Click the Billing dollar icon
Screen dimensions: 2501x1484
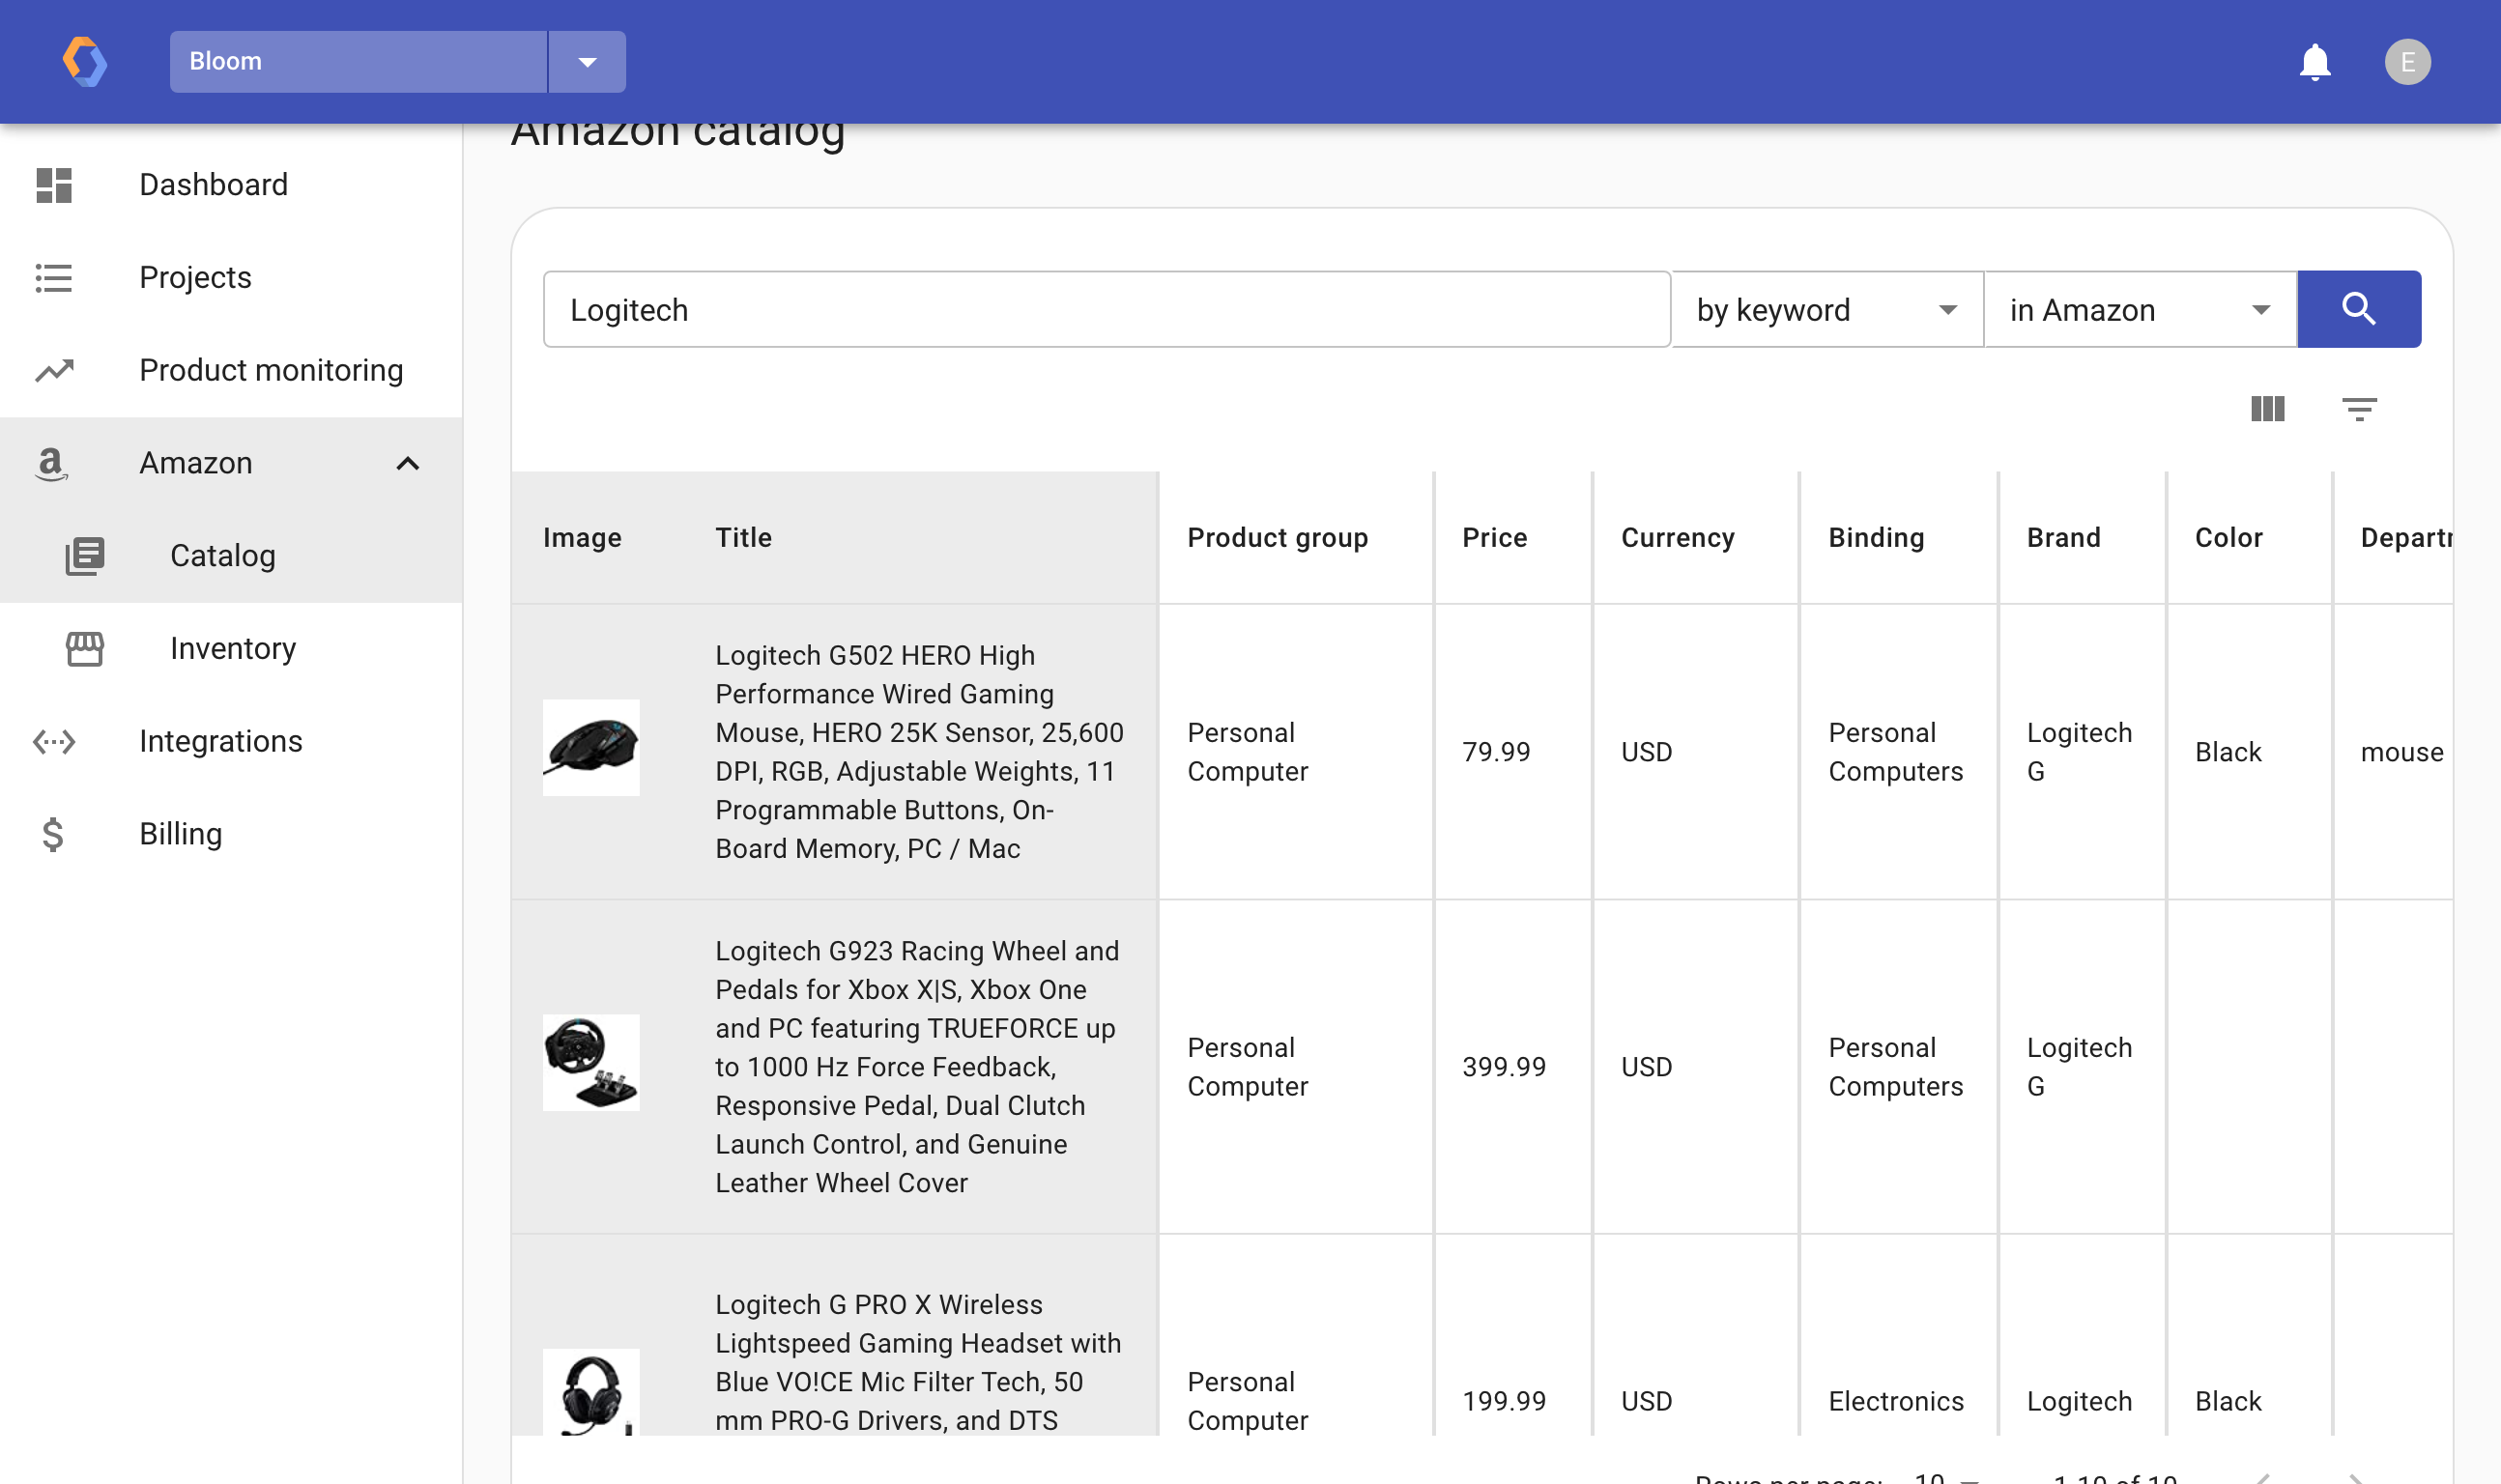(x=54, y=833)
